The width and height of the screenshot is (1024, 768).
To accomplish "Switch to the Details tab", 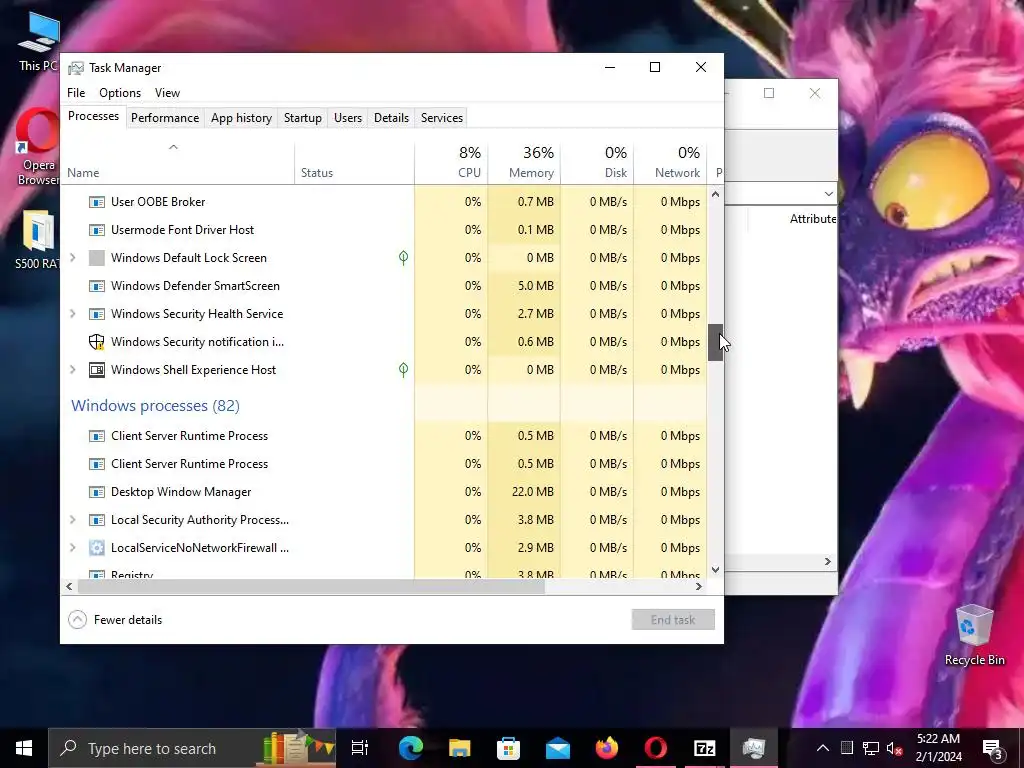I will pyautogui.click(x=391, y=118).
